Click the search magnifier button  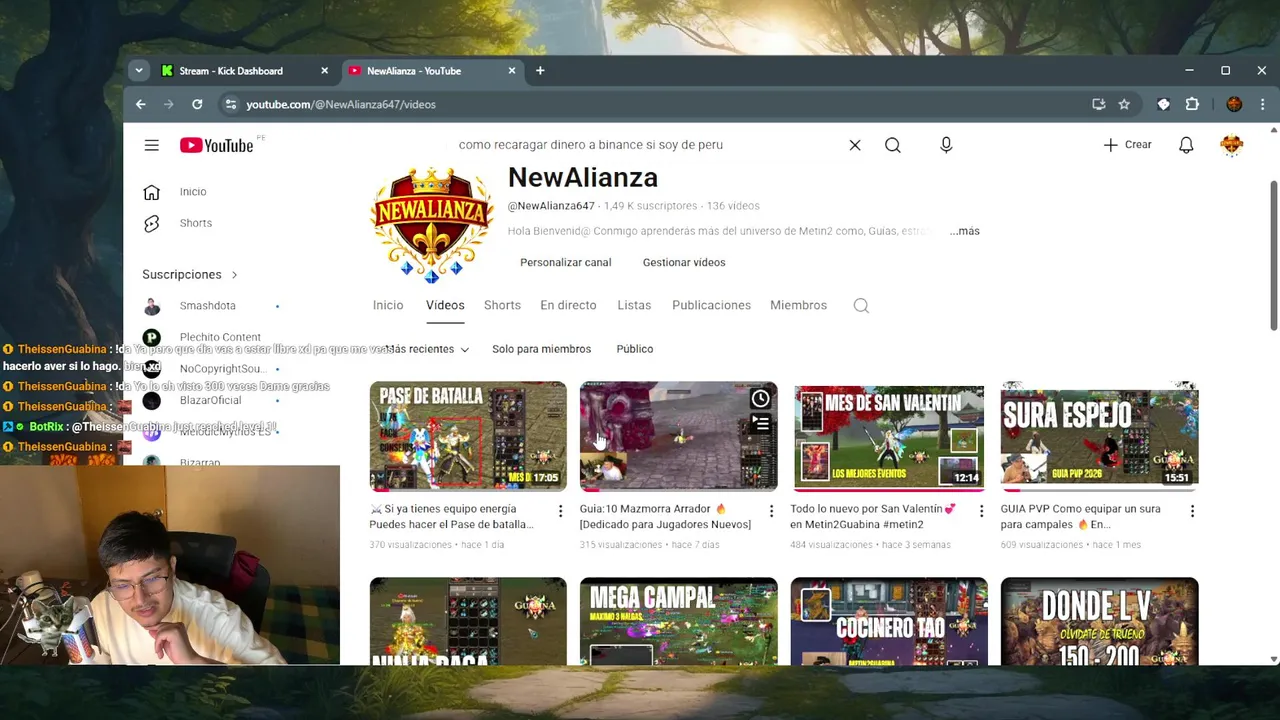pyautogui.click(x=893, y=145)
